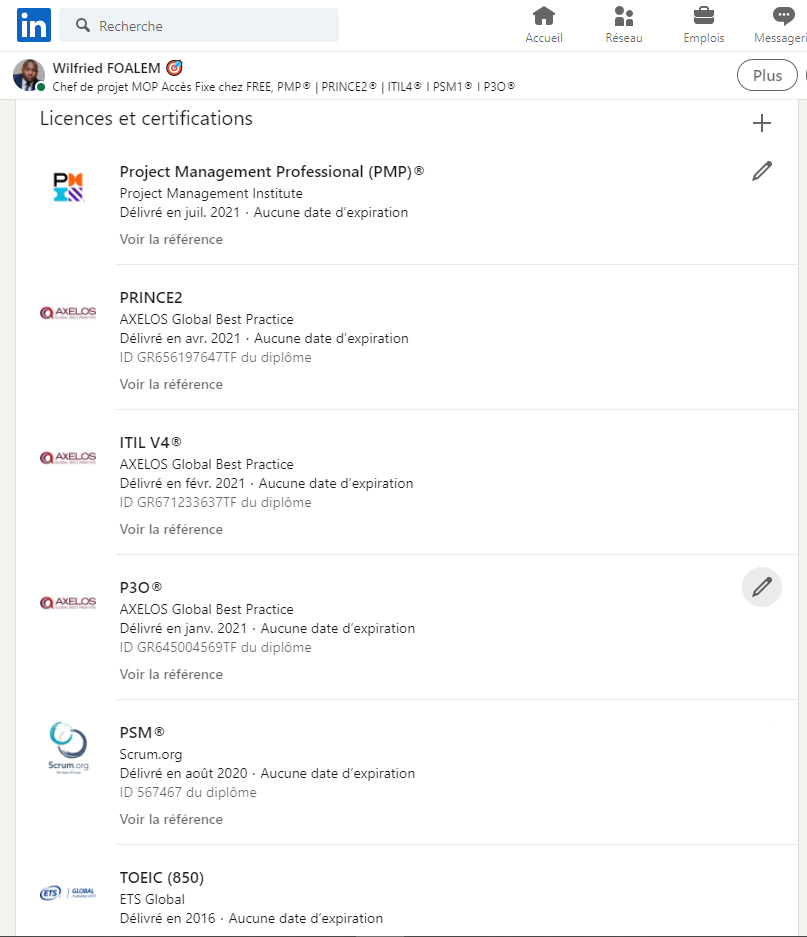Image resolution: width=807 pixels, height=937 pixels.
Task: Click the LinkedIn logo icon
Action: pos(33,25)
